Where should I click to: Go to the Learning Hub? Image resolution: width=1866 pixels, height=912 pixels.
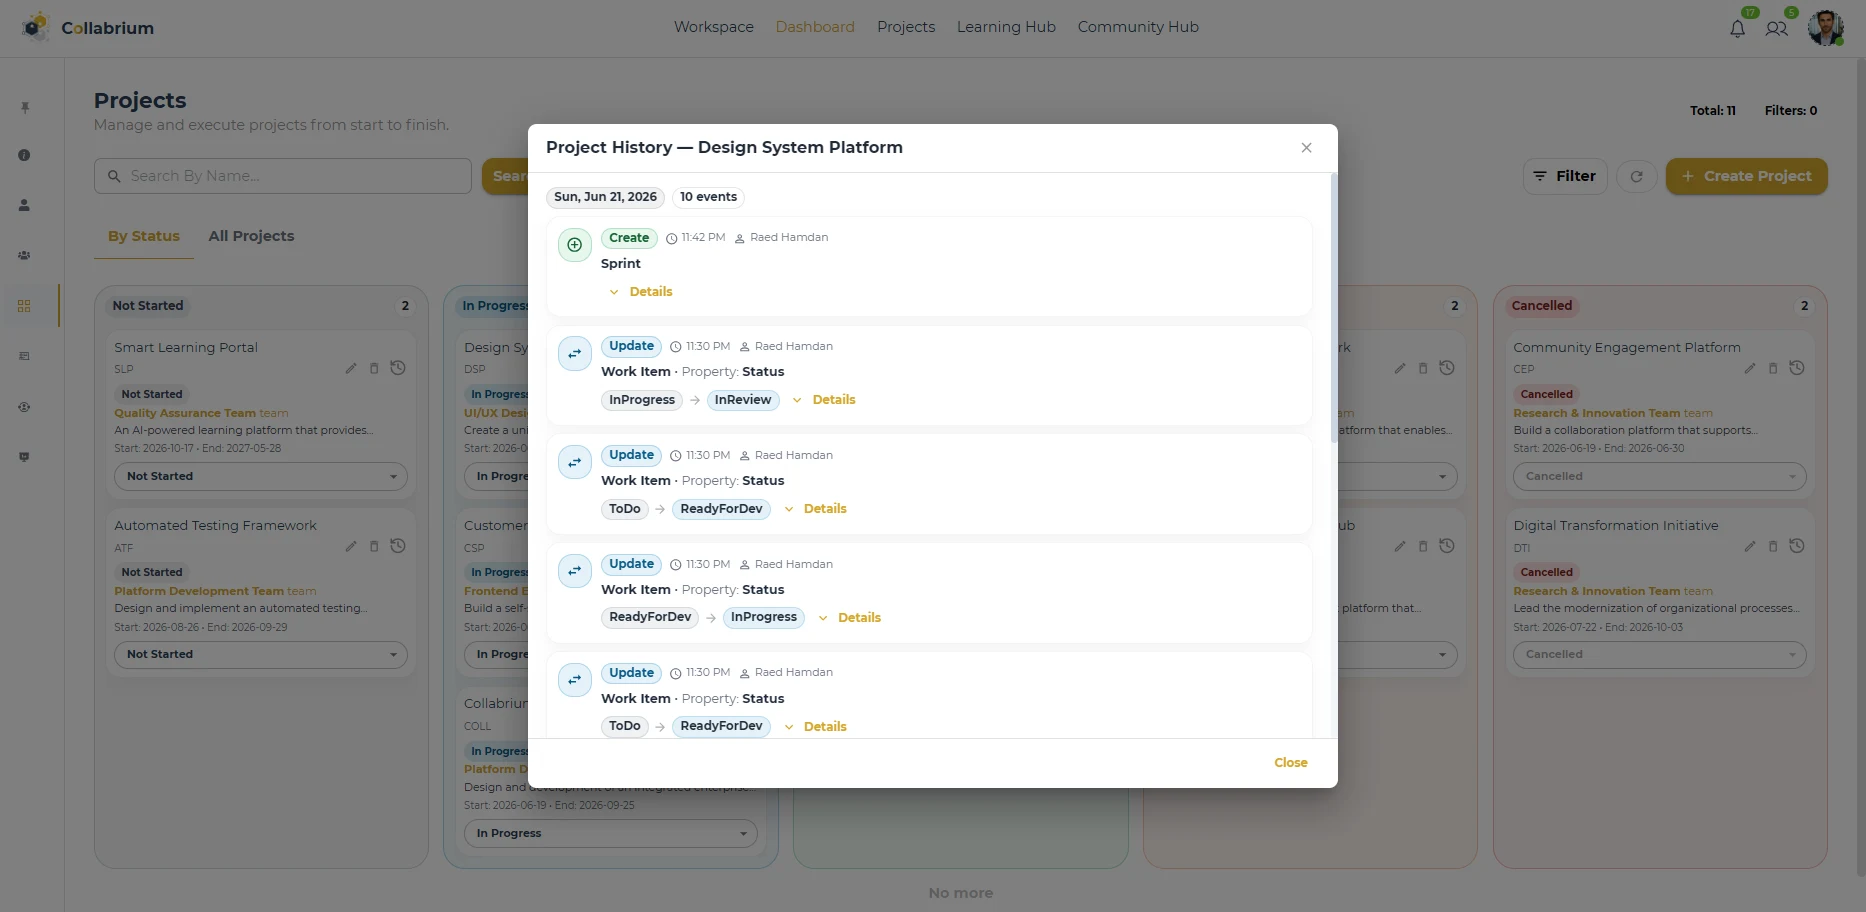[x=1006, y=27]
